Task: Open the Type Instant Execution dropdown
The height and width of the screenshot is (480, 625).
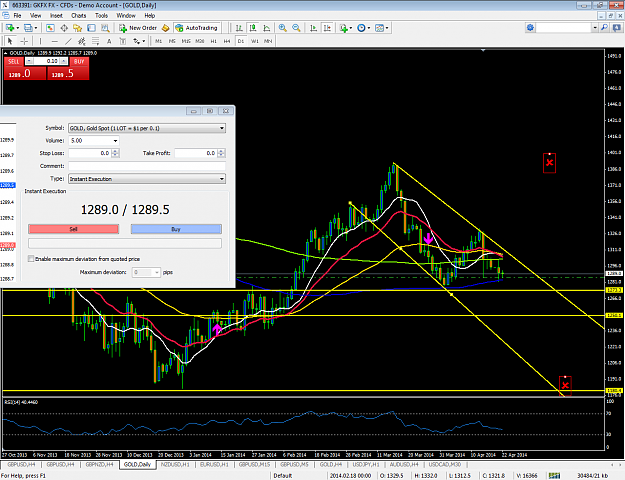Action: pyautogui.click(x=147, y=179)
